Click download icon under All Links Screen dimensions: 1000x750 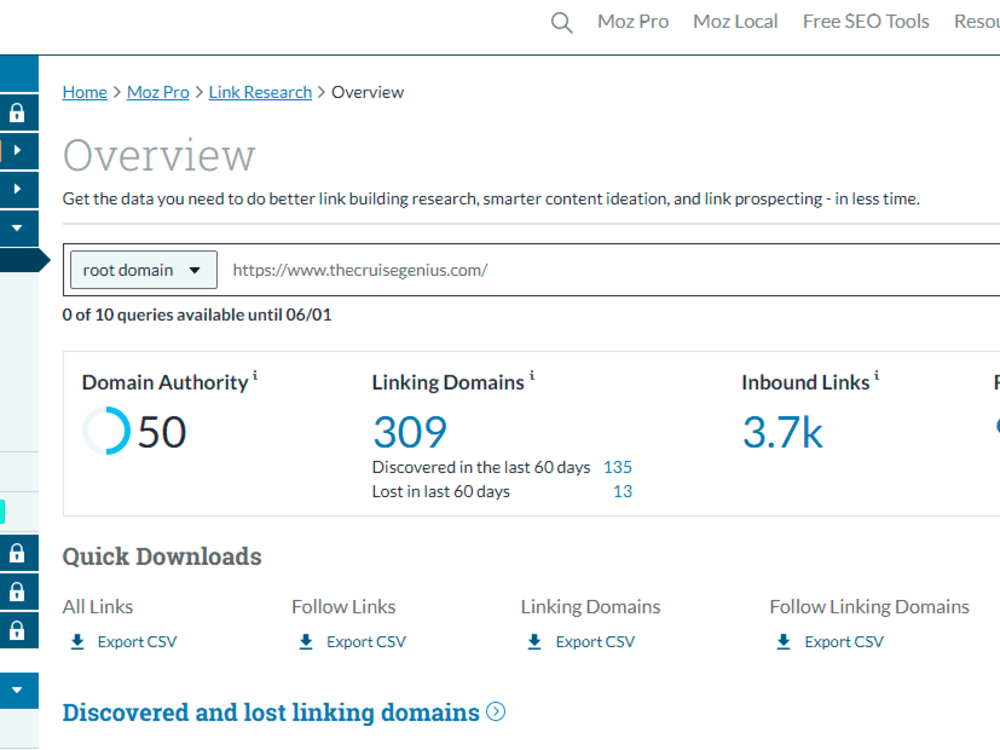pos(77,642)
